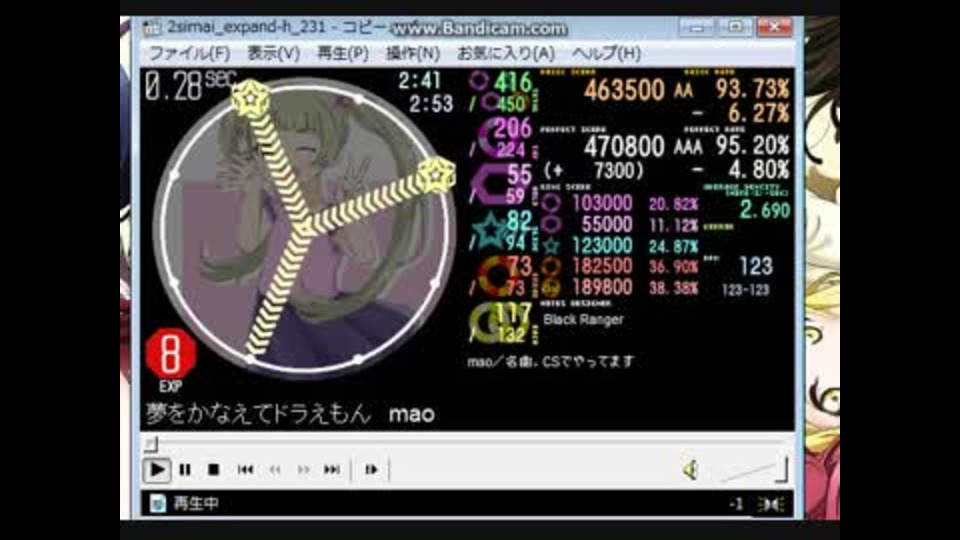Open the 表示(V) menu

click(274, 53)
